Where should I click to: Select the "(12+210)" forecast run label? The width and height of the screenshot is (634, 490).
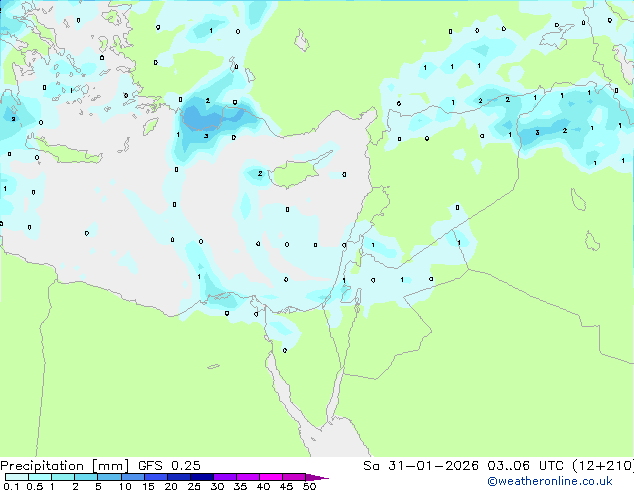603,466
